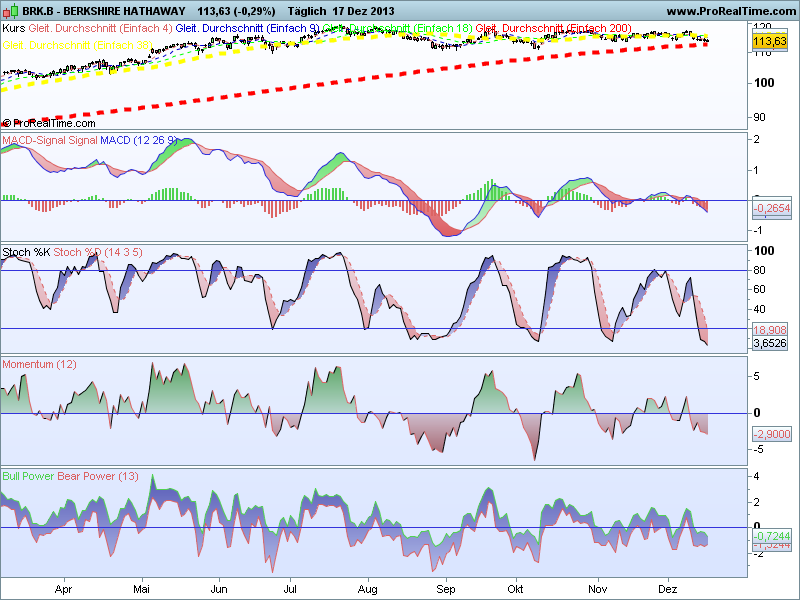Click the Stoch %D (14 3 5) legend
The width and height of the screenshot is (800, 600).
[x=97, y=252]
